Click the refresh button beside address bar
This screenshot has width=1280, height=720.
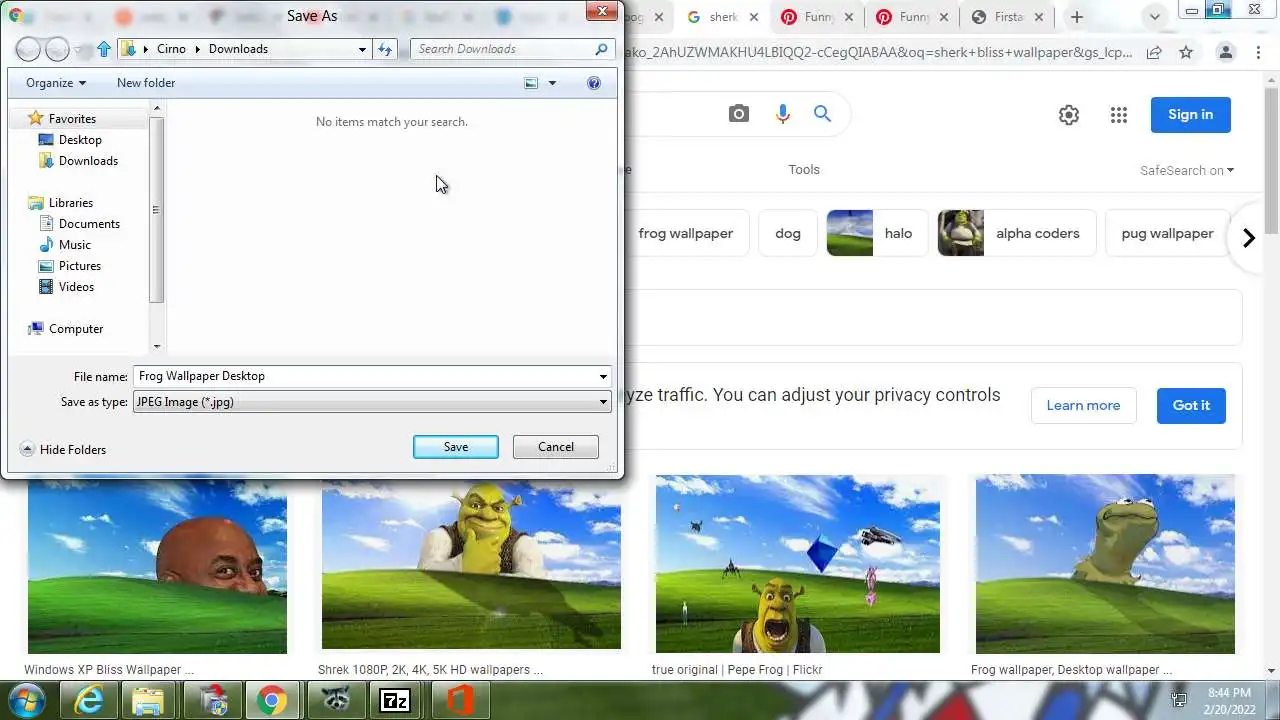click(x=385, y=49)
